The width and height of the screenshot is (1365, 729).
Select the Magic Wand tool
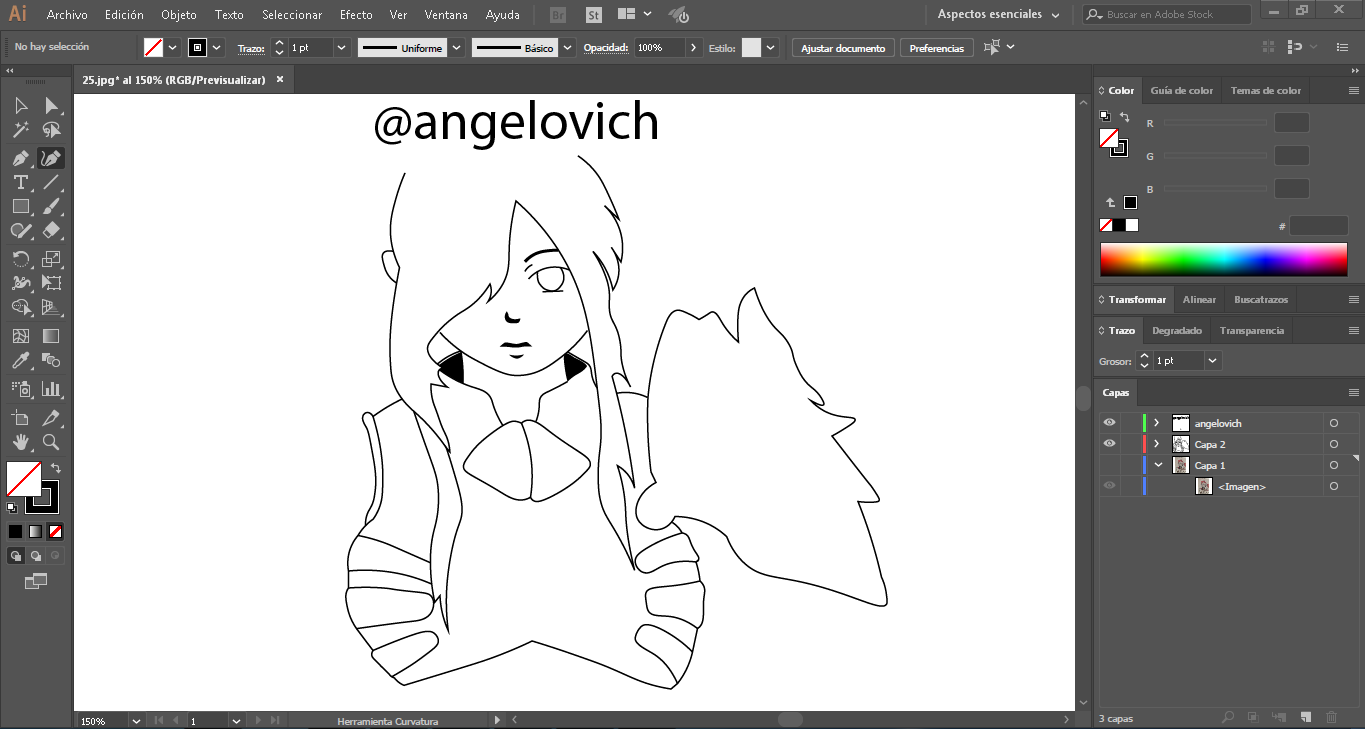coord(21,131)
